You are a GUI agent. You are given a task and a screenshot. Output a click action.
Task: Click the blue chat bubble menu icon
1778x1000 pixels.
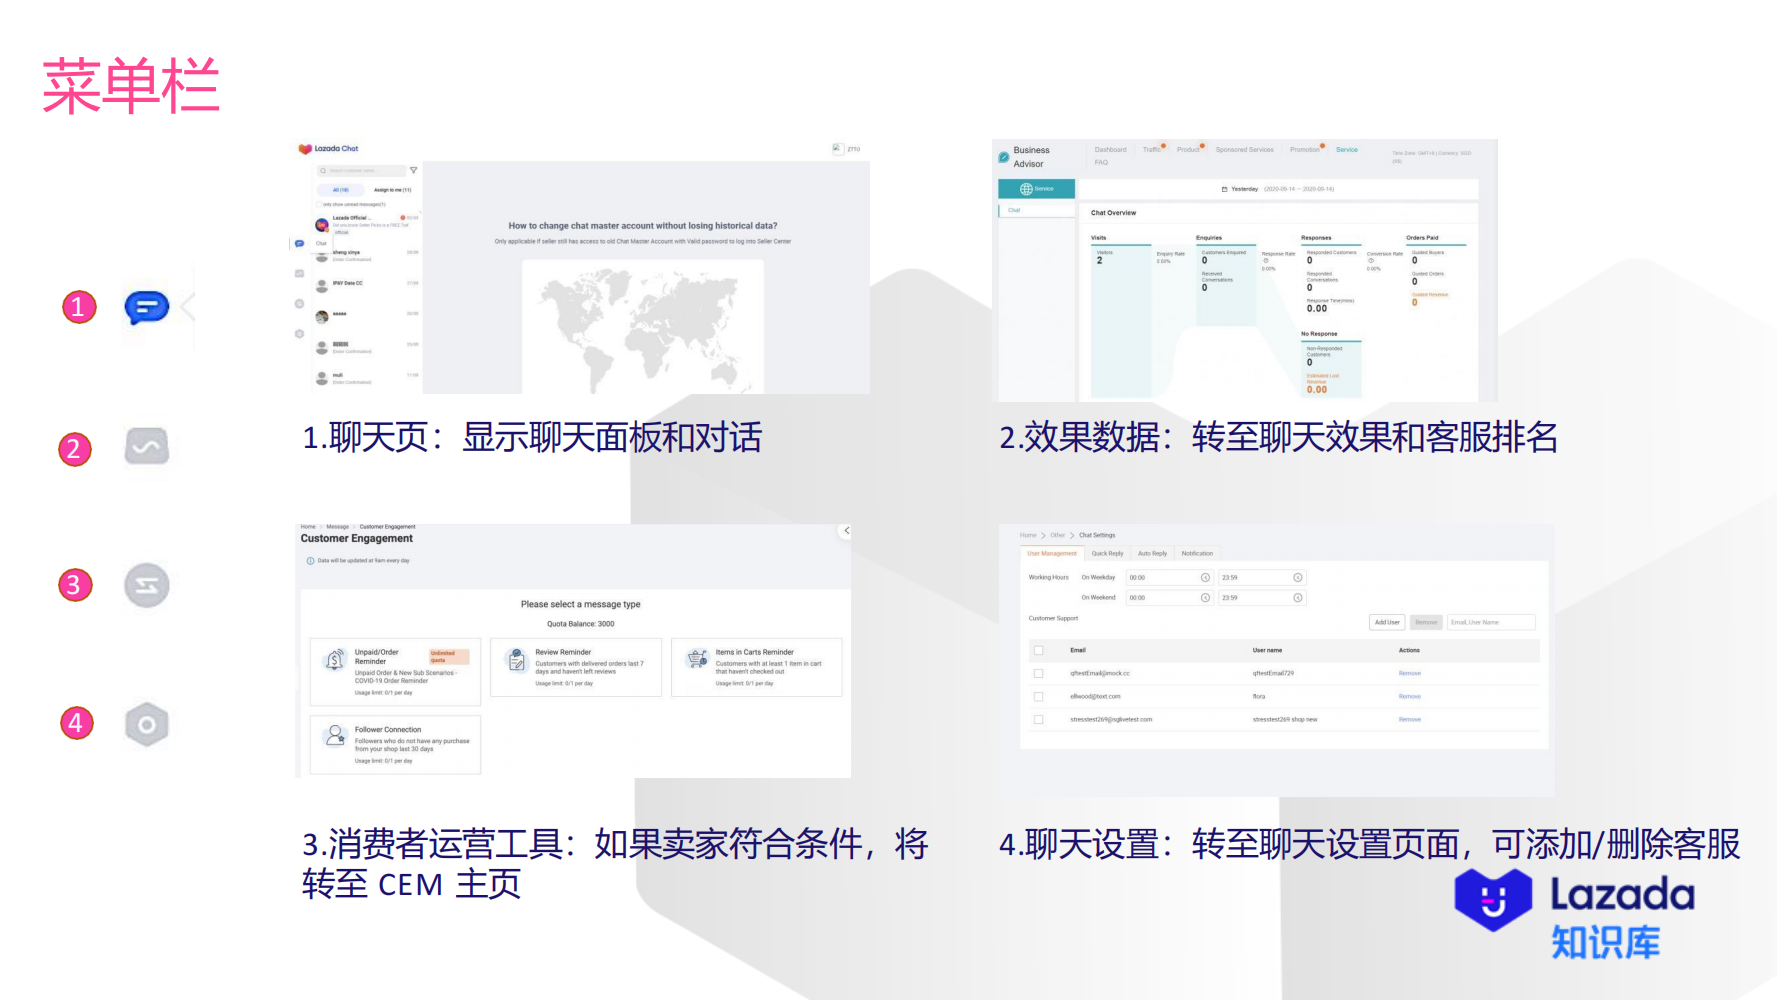coord(147,307)
